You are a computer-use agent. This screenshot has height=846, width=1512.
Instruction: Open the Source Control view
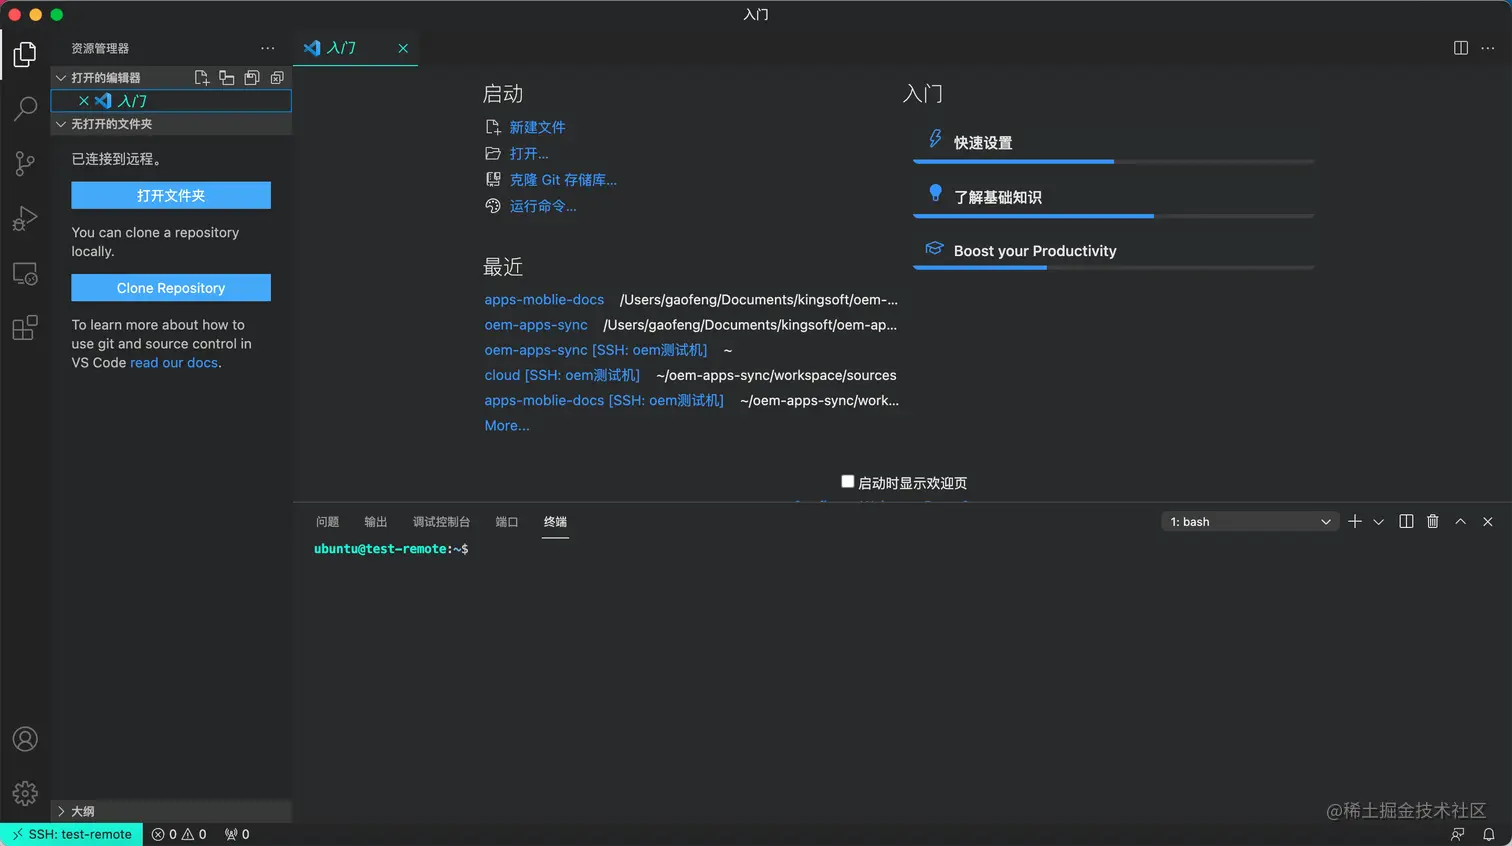pos(25,163)
